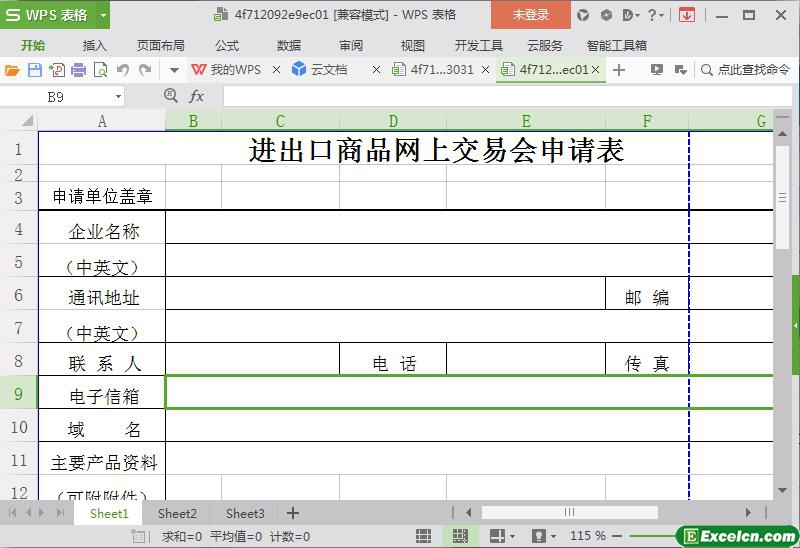The width and height of the screenshot is (800, 548).
Task: Click the print icon
Action: pos(78,70)
